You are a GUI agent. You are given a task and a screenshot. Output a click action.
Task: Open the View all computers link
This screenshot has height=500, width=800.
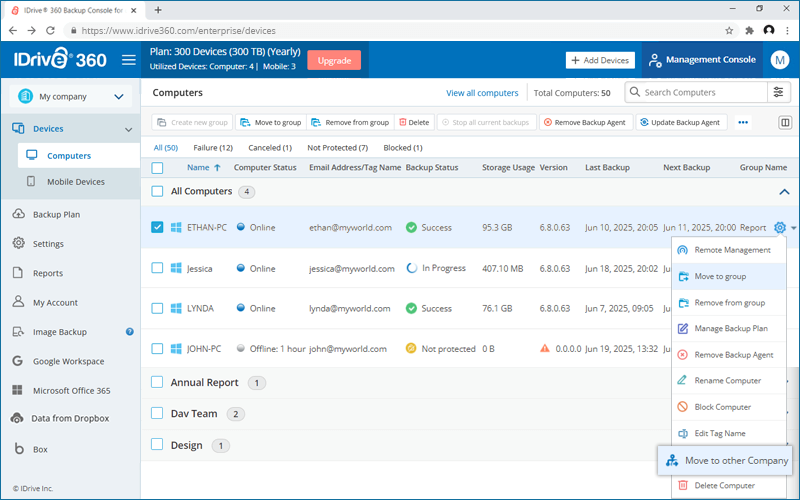pos(482,93)
